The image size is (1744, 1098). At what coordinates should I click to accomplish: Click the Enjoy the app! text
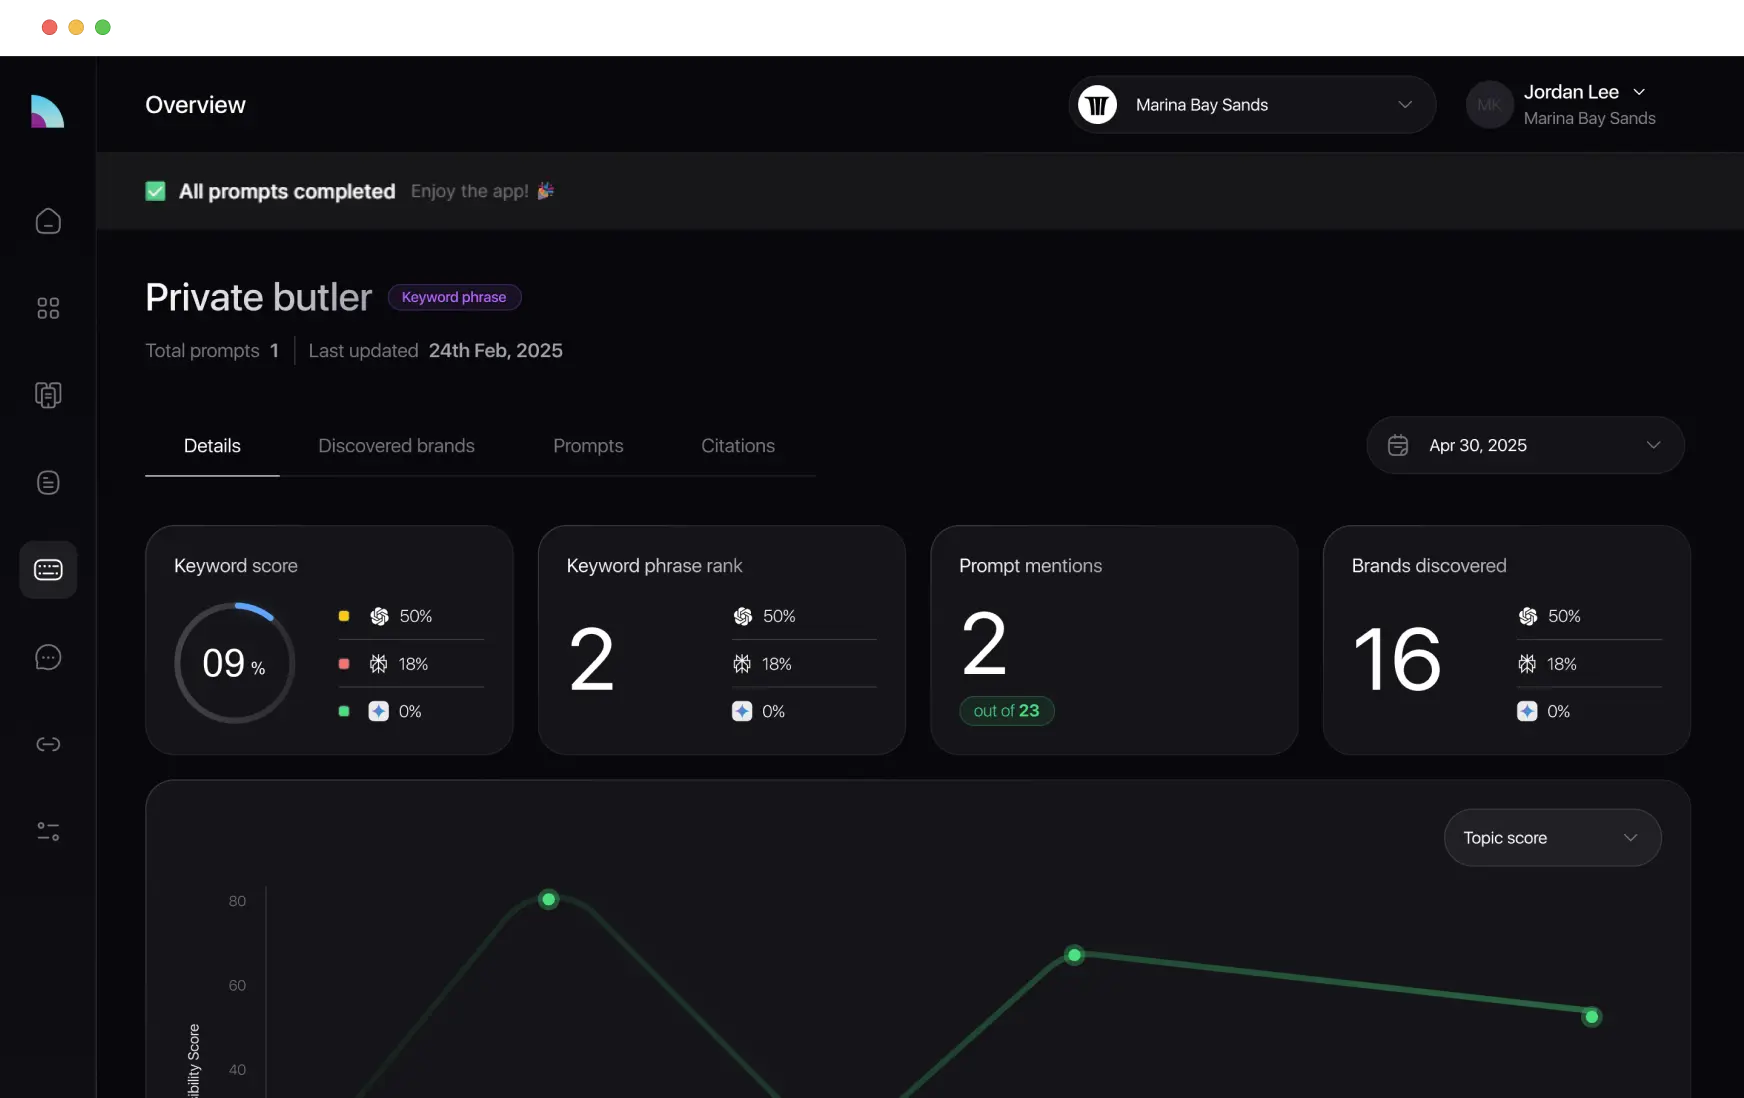pos(469,191)
